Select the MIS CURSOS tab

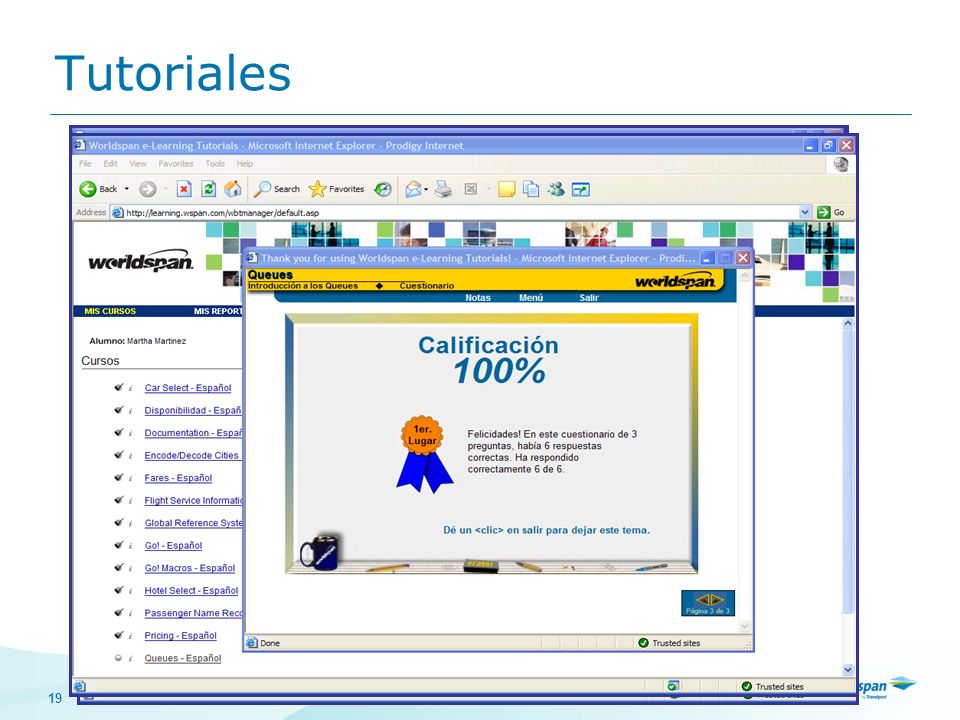tap(110, 311)
